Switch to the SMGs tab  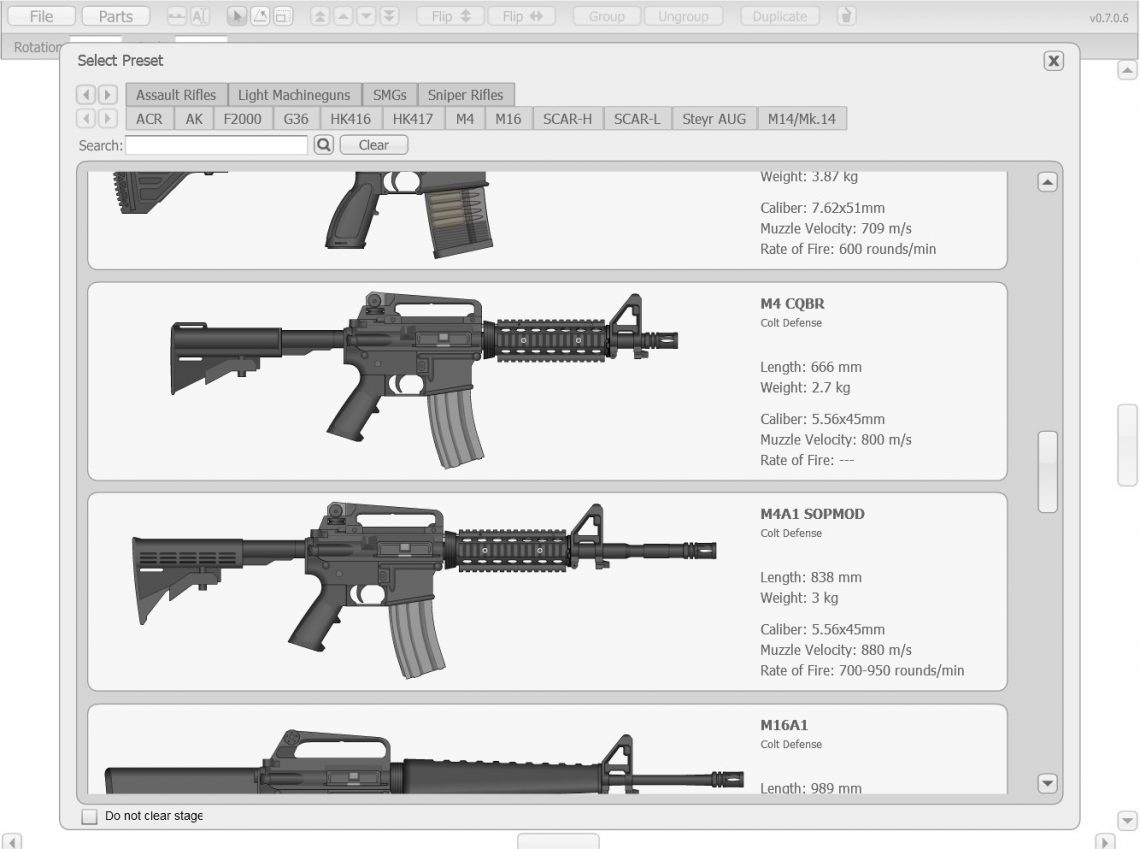coord(390,94)
